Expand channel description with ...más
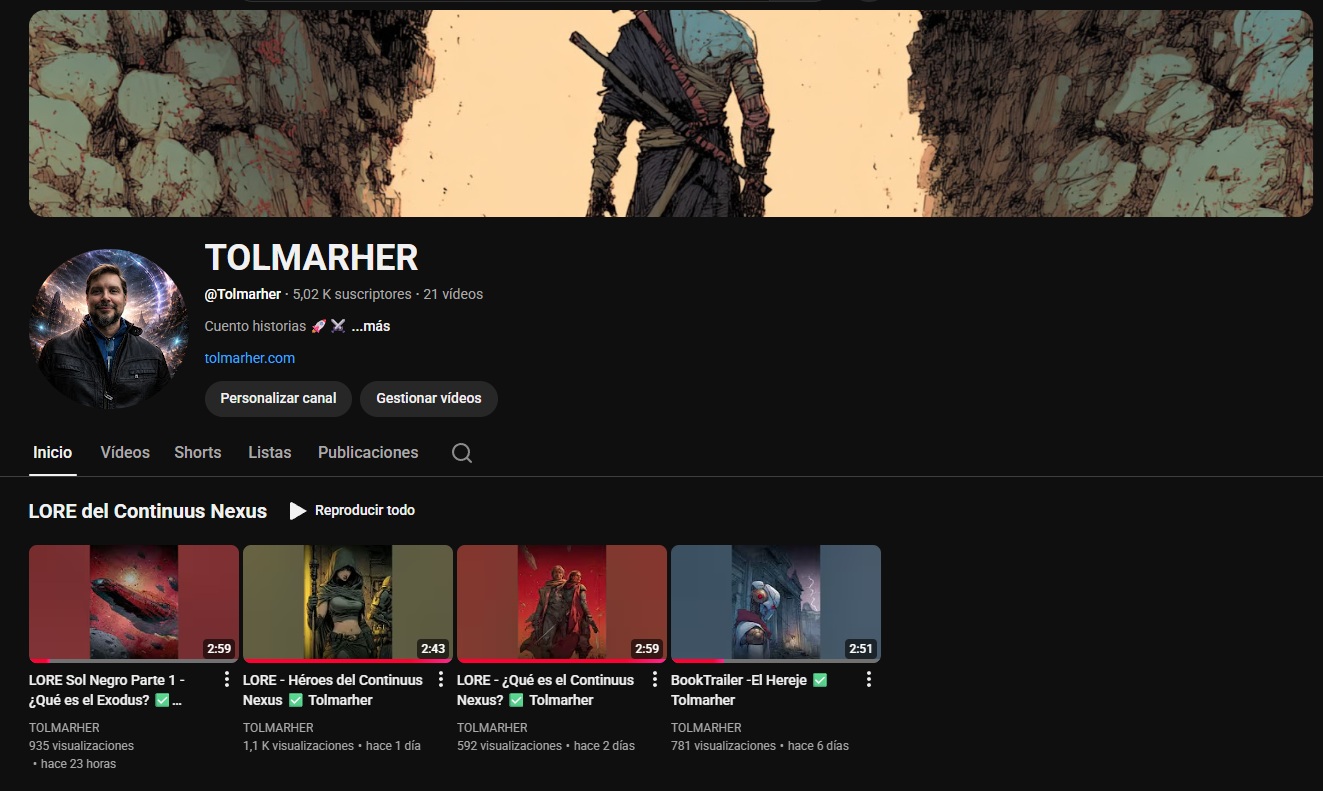The height and width of the screenshot is (791, 1323). 370,326
